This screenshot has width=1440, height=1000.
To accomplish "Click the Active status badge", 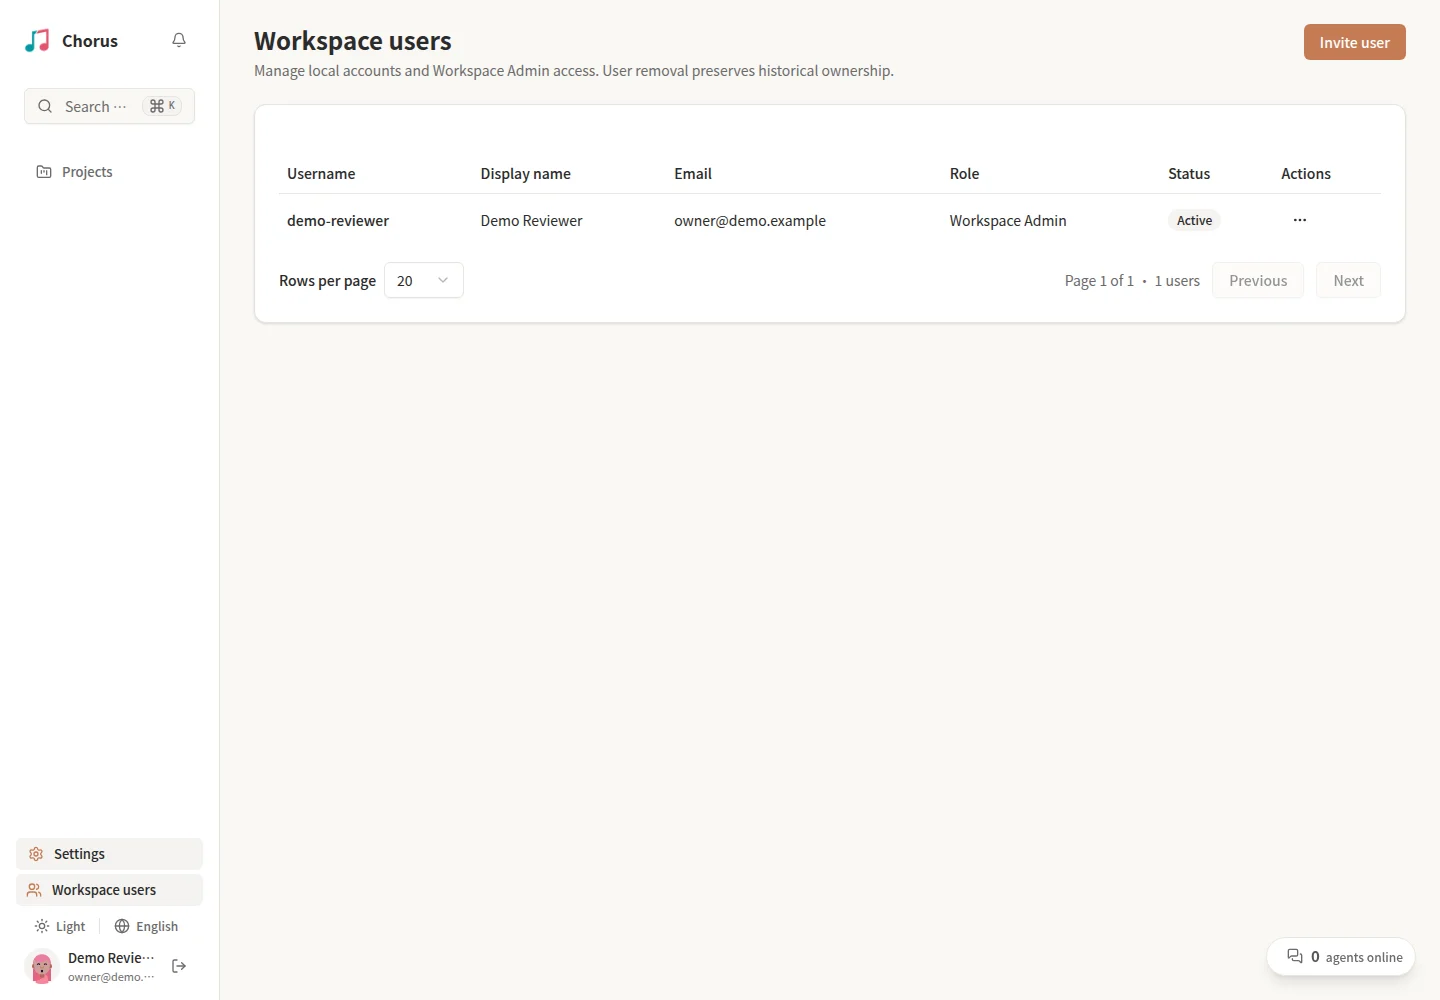I will 1194,220.
